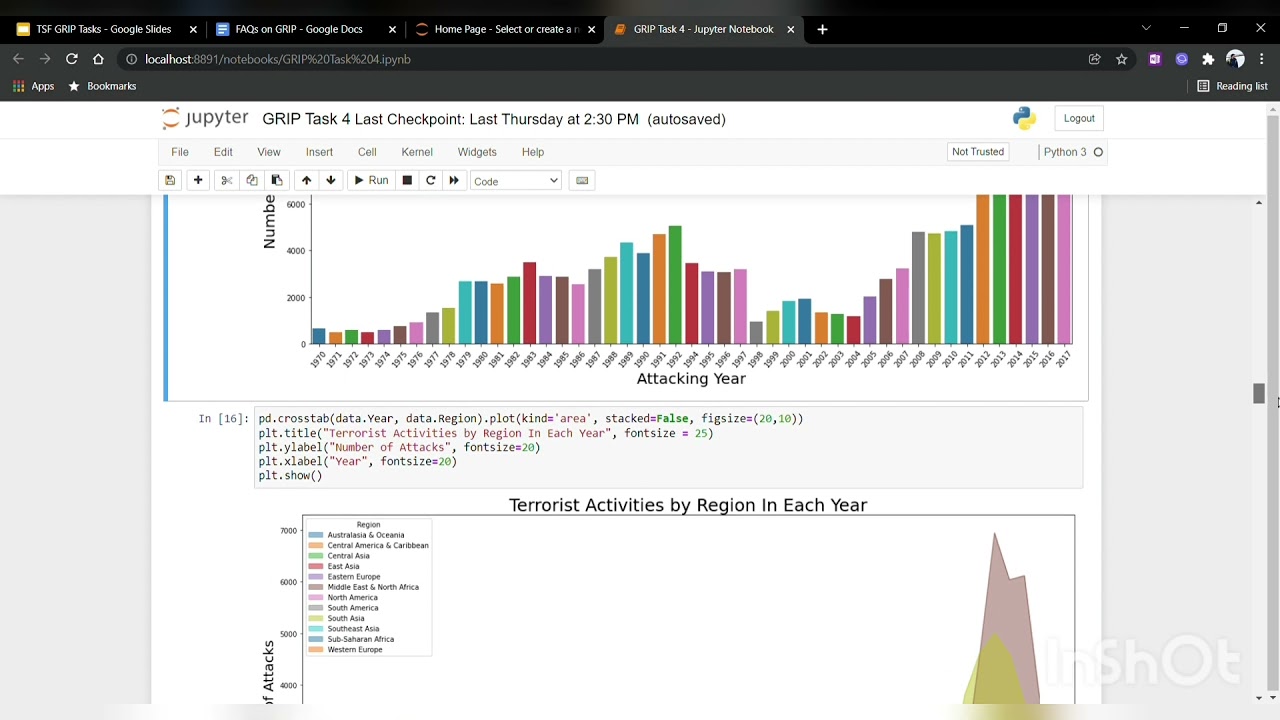Open the Apps shortcut in bookmarks bar
Screen dimensions: 1280x720
[33, 86]
